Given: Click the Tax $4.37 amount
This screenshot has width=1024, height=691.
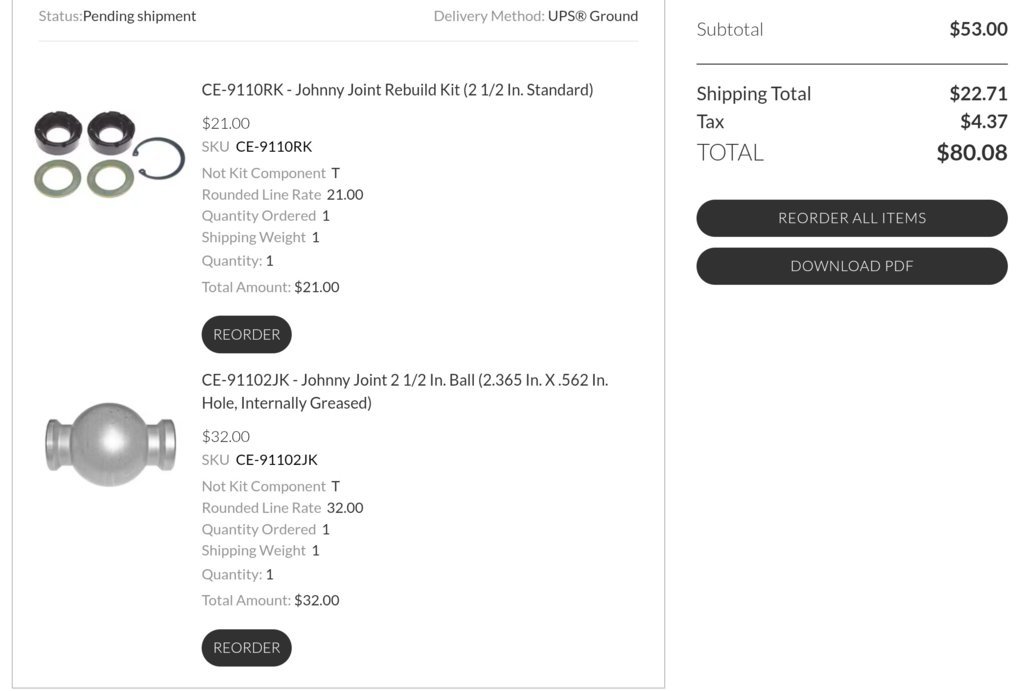Looking at the screenshot, I should click(x=984, y=121).
